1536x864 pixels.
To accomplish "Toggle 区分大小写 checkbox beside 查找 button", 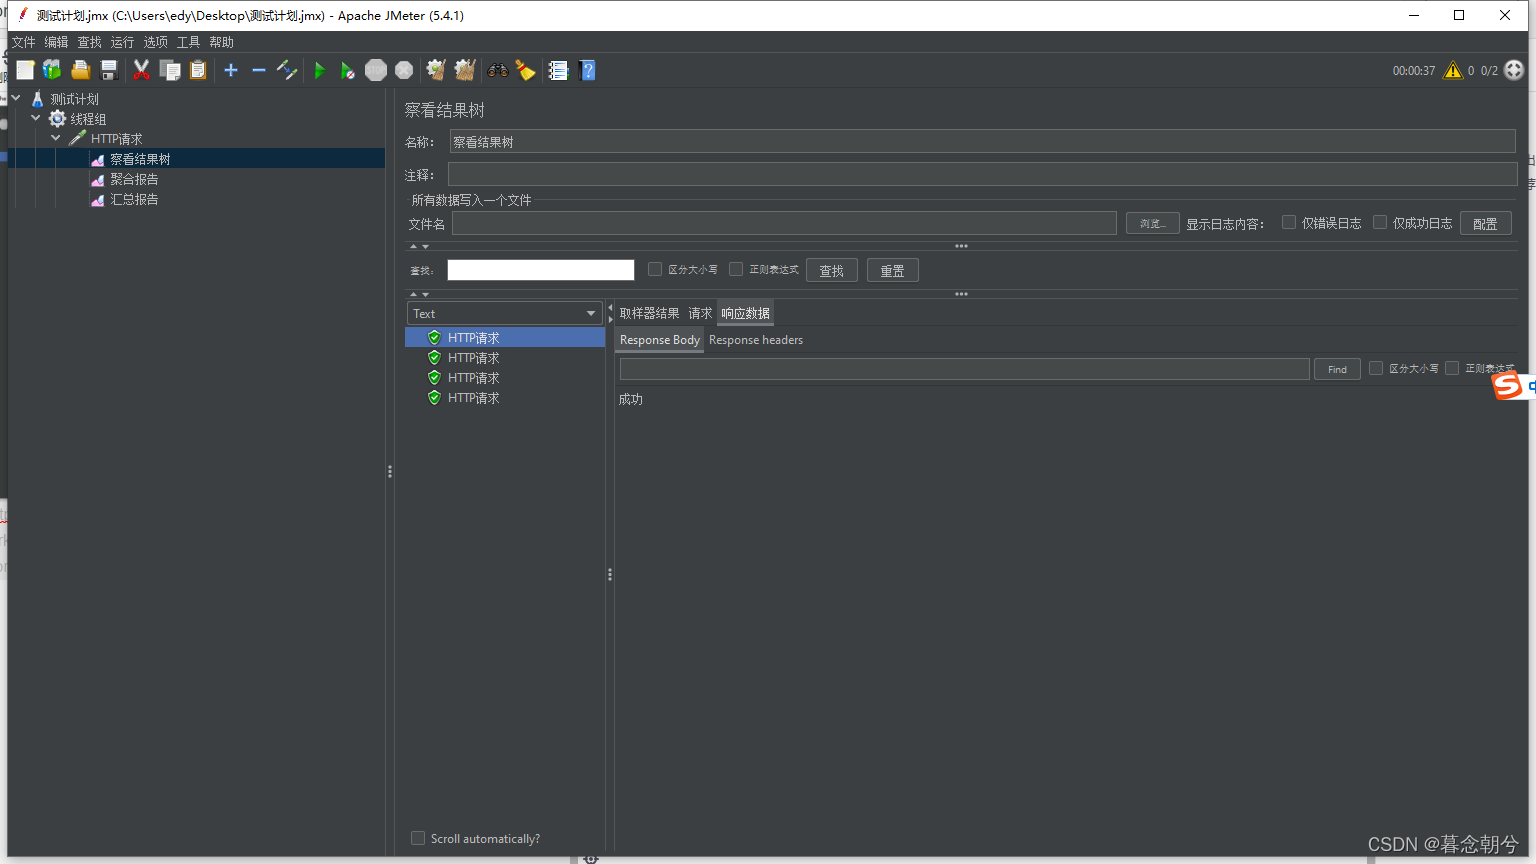I will [x=655, y=269].
